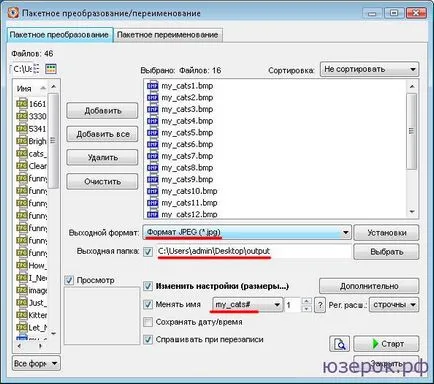Click the file icon for 3330
Viewport: 434px width, 384px height.
pos(22,116)
